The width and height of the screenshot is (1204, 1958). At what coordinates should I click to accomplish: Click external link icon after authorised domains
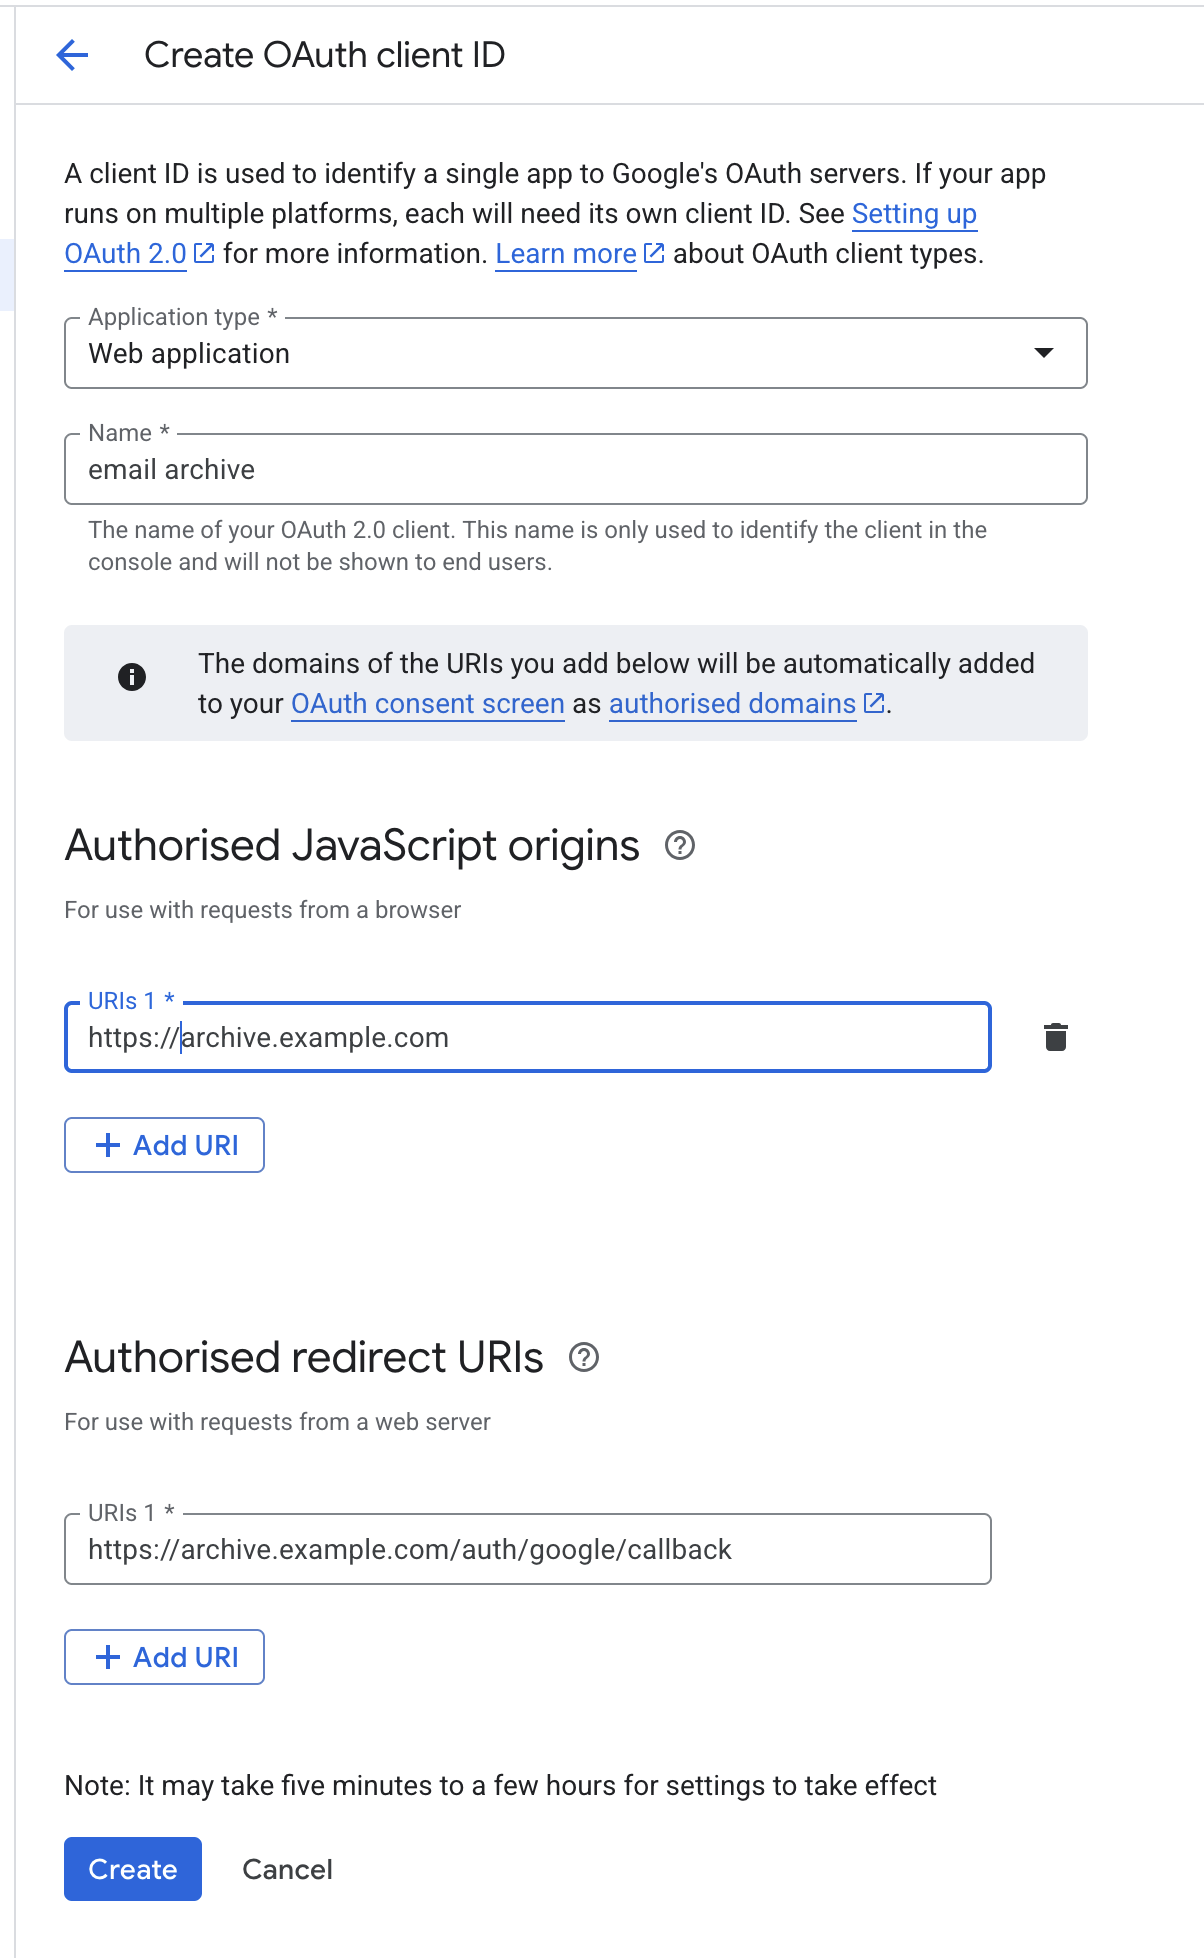click(874, 704)
